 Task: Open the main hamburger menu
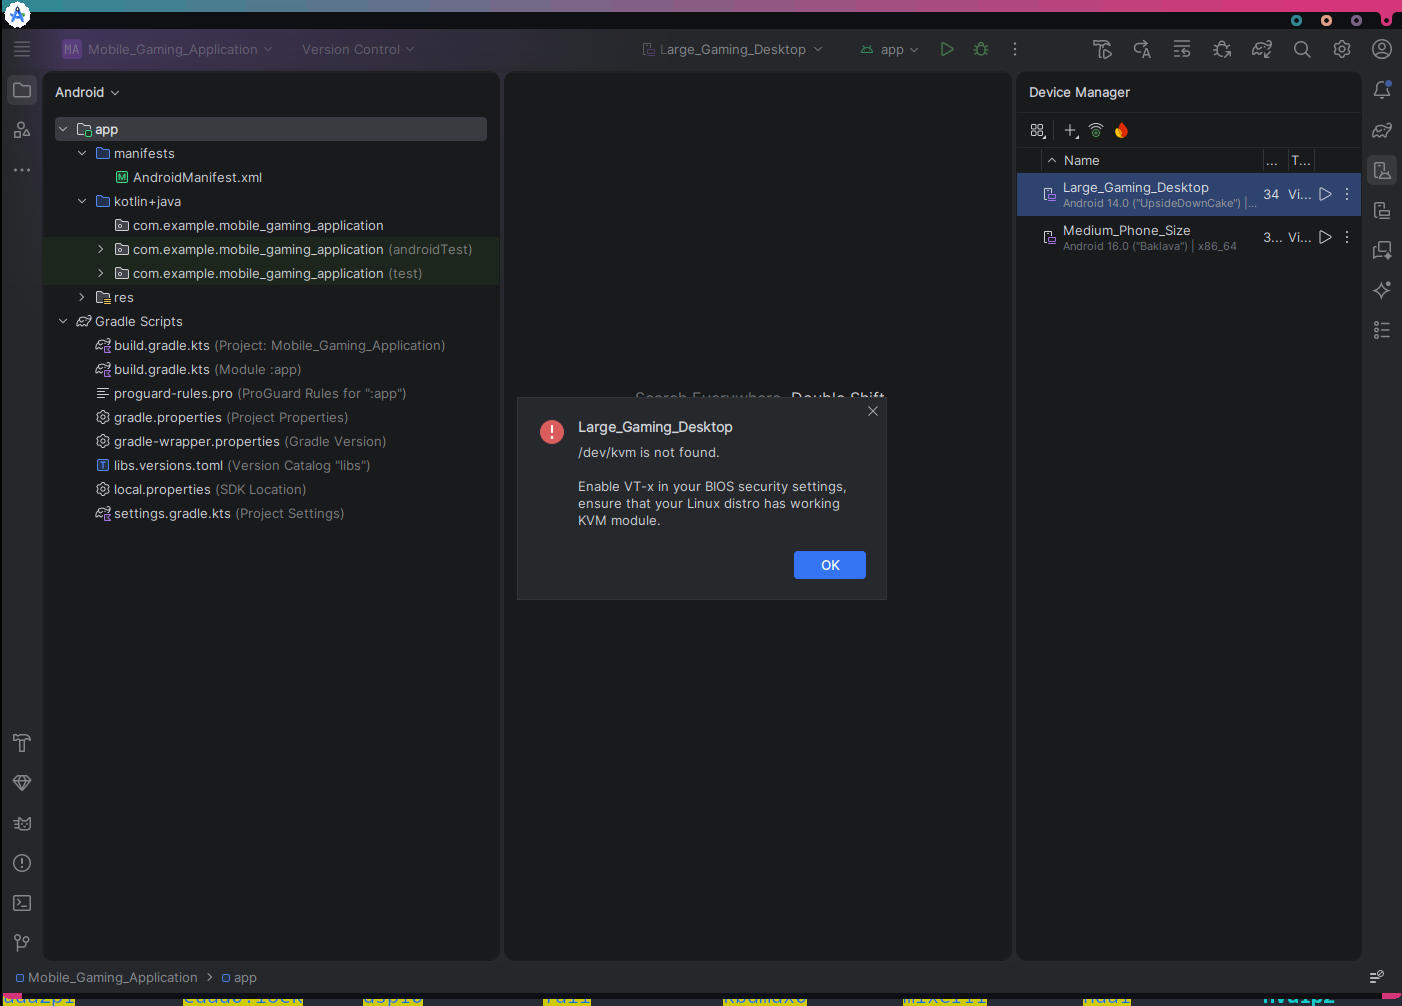[x=22, y=49]
